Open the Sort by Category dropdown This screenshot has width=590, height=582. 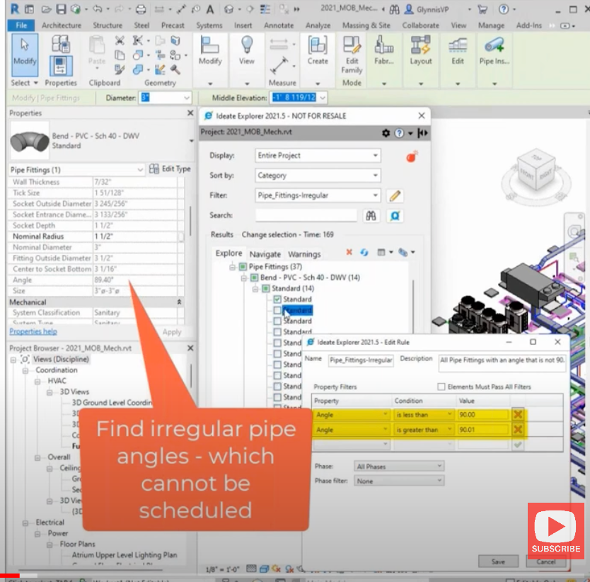point(318,176)
